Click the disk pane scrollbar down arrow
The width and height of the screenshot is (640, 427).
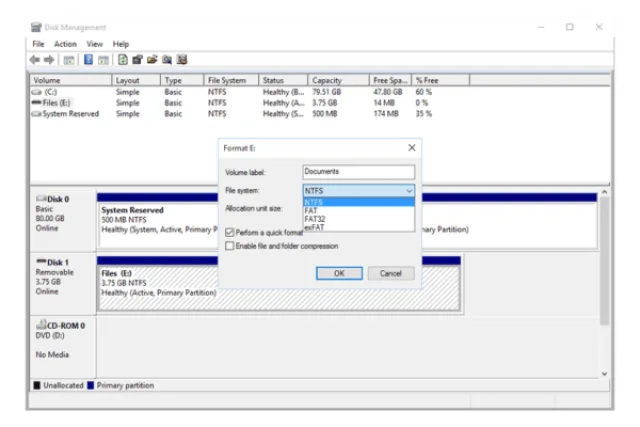click(x=604, y=374)
